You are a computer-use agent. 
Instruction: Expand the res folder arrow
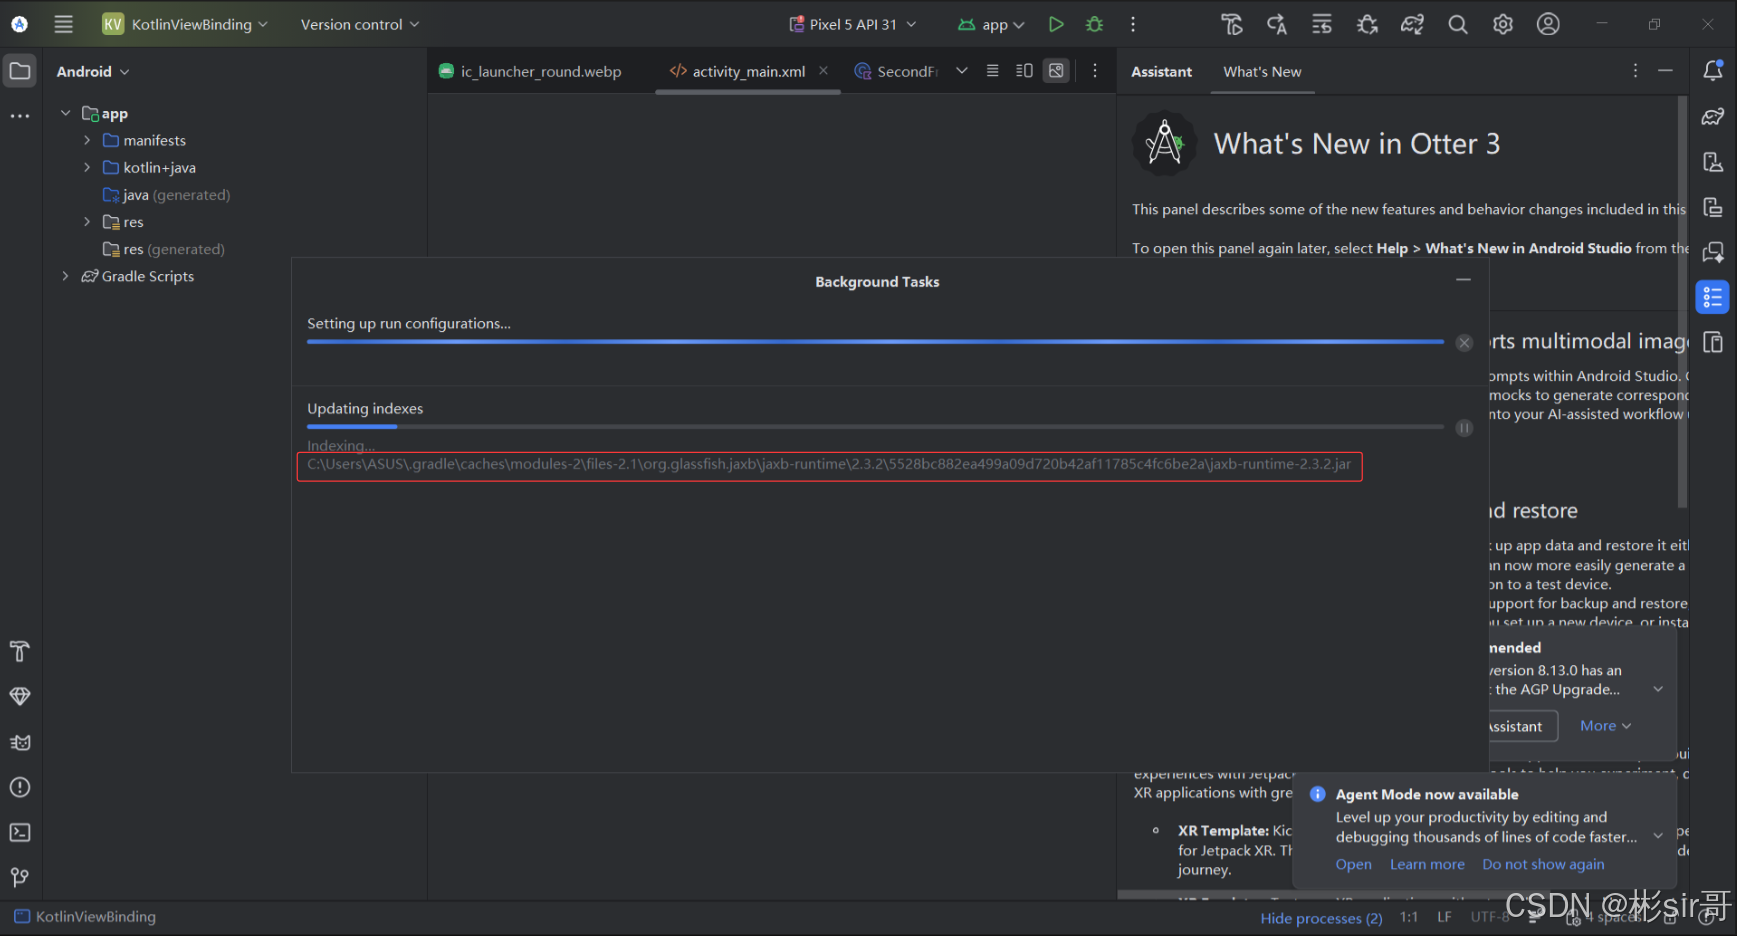click(x=87, y=222)
